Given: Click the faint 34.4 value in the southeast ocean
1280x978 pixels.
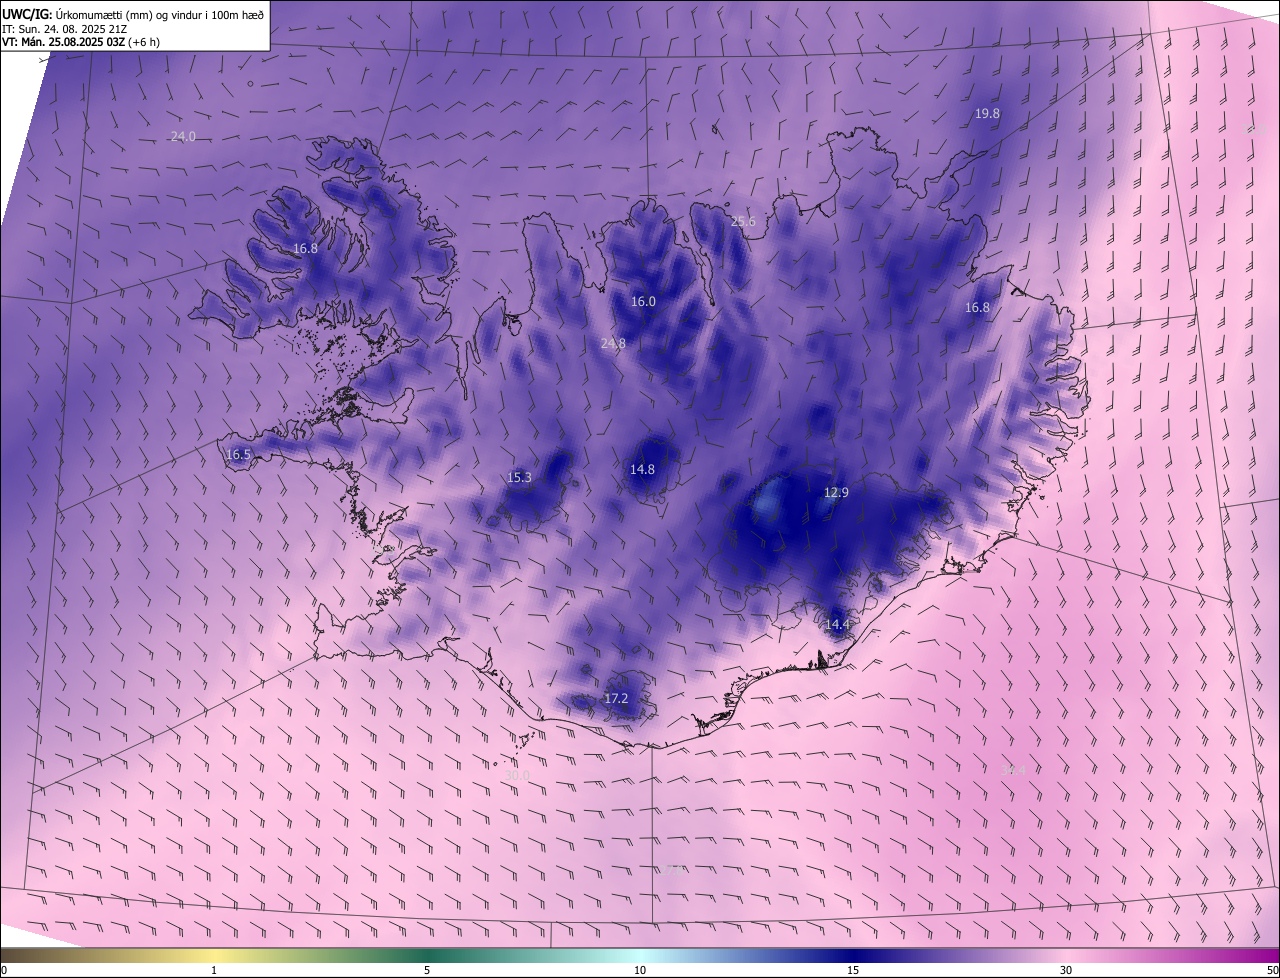Looking at the screenshot, I should click(x=1014, y=769).
